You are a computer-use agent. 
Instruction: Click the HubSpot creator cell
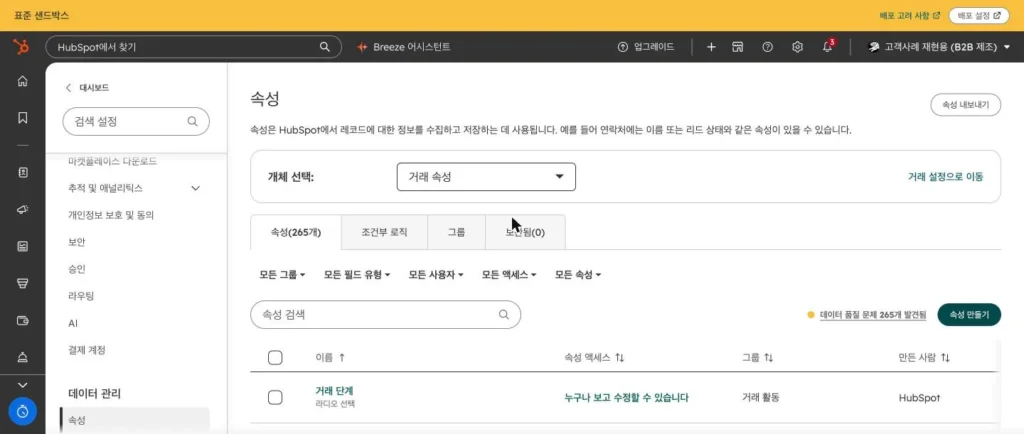pyautogui.click(x=920, y=397)
